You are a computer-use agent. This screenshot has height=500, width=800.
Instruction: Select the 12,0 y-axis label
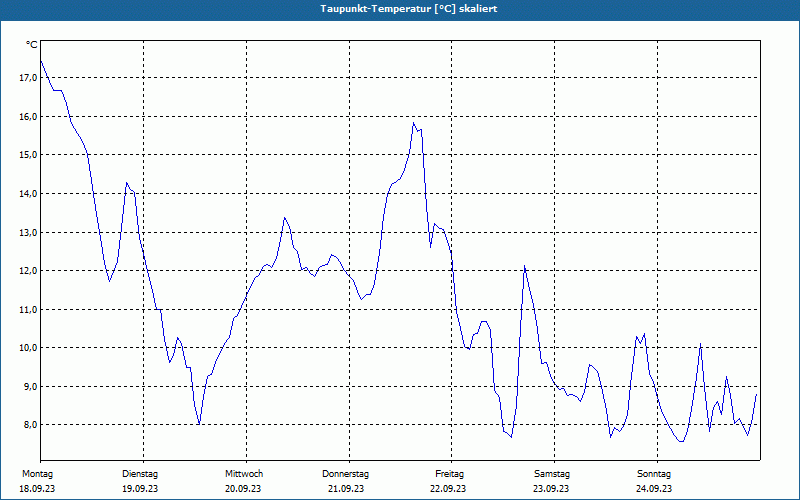(29, 270)
